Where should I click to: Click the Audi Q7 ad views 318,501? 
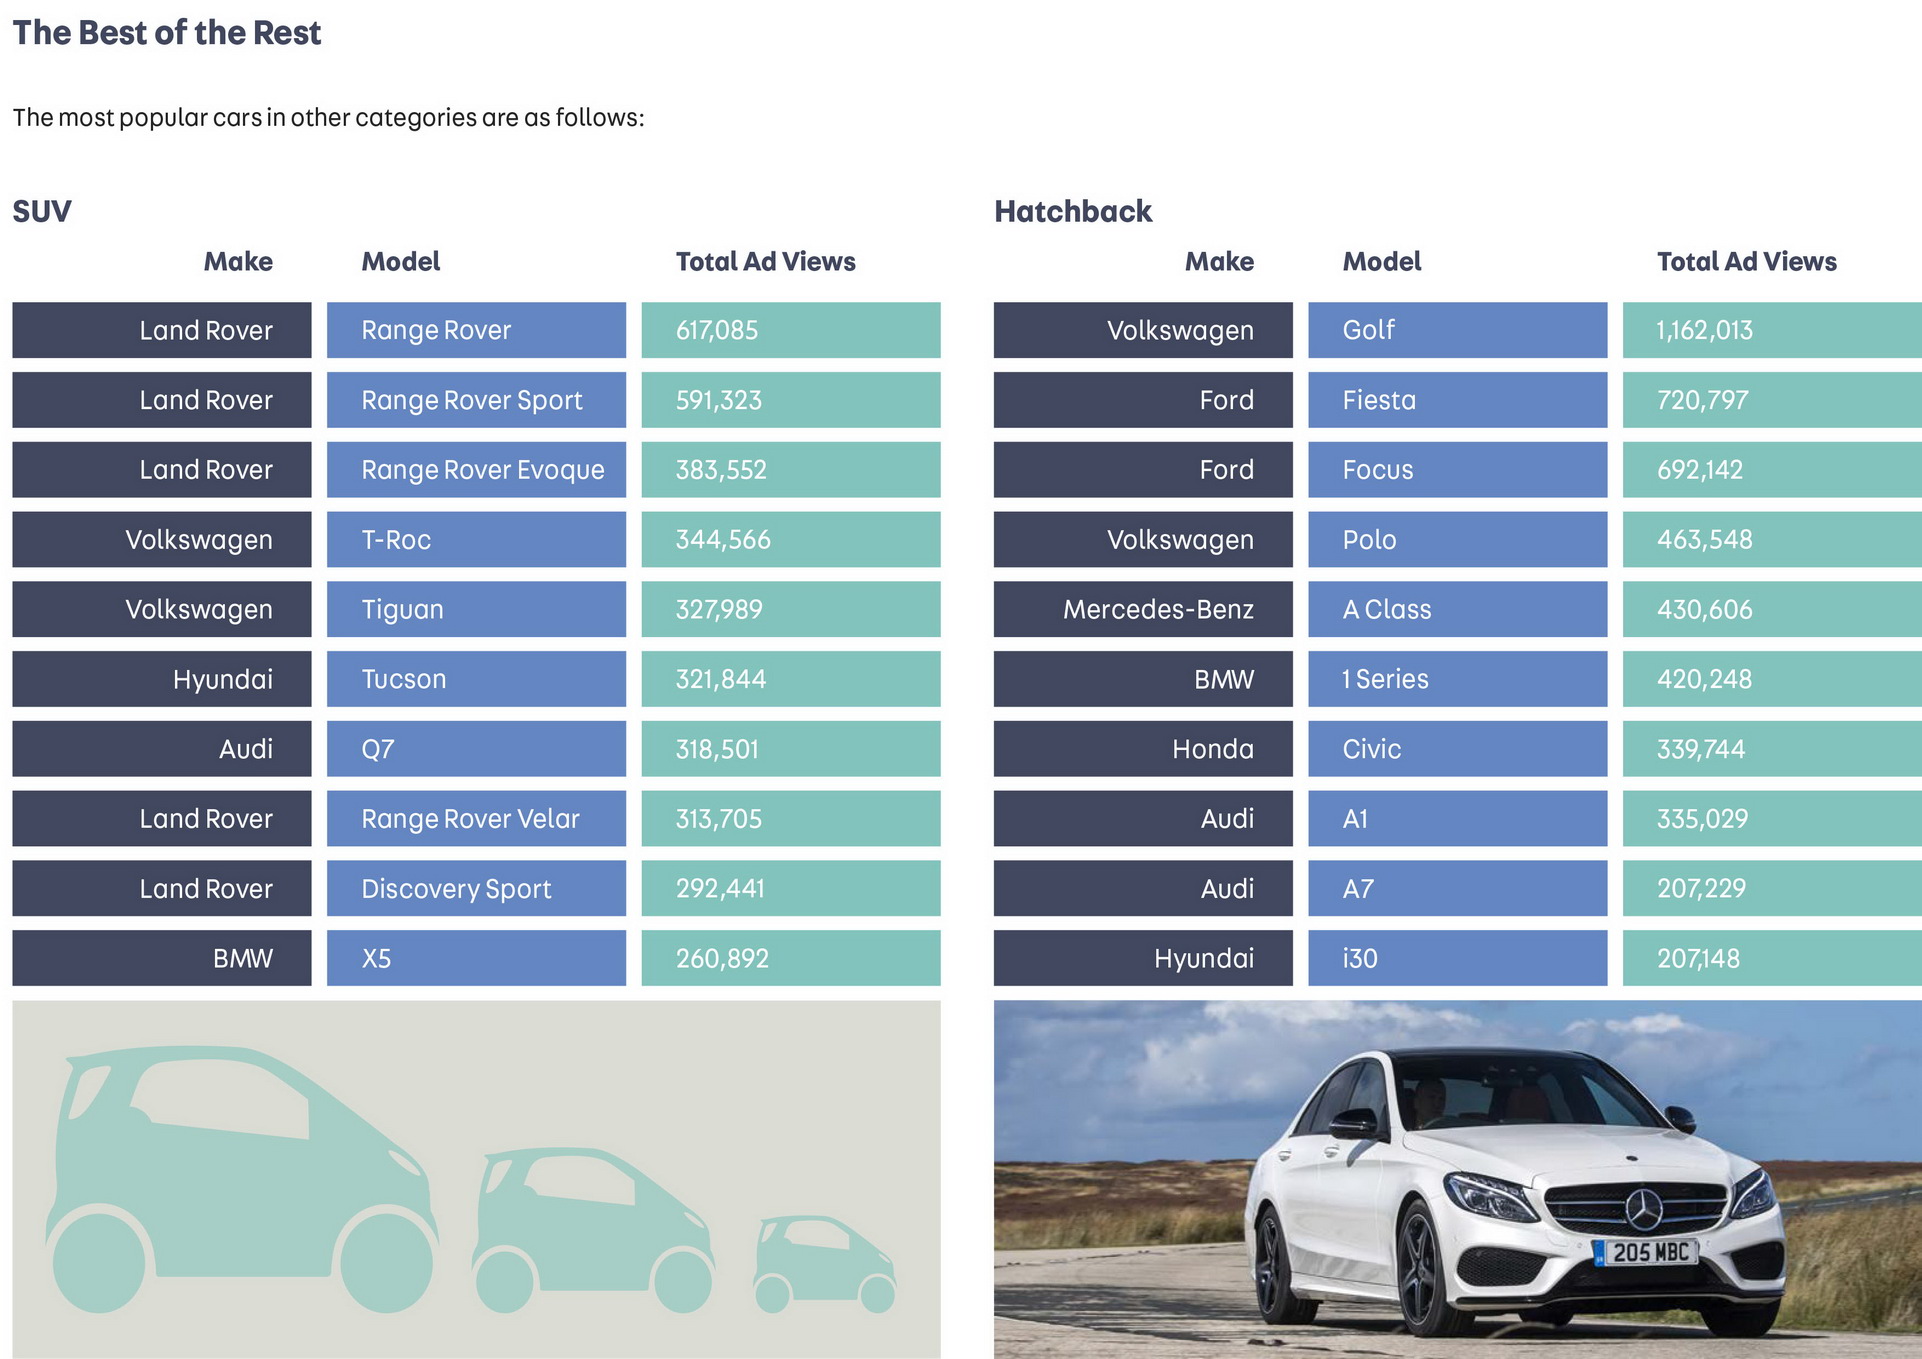coord(790,749)
